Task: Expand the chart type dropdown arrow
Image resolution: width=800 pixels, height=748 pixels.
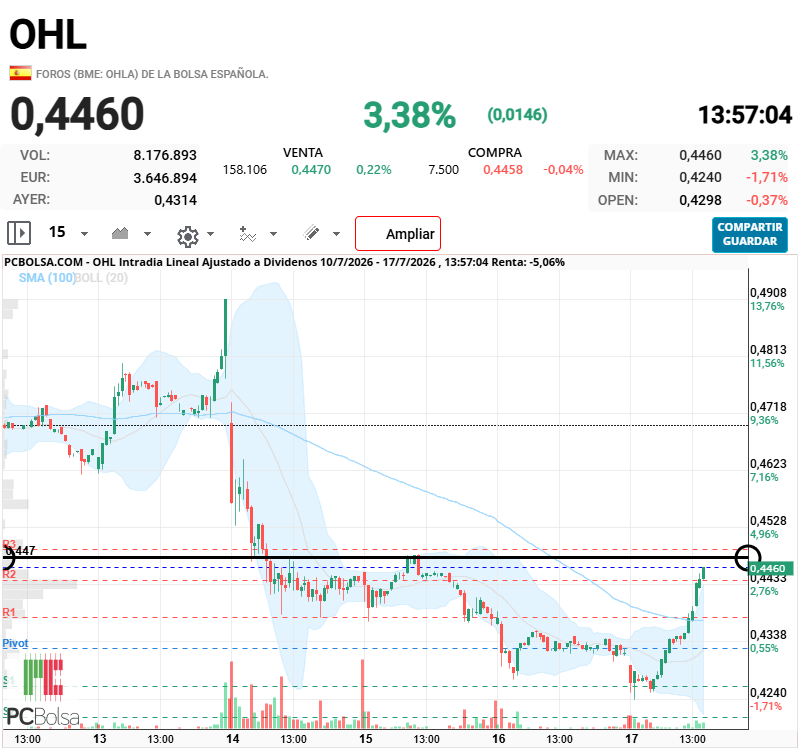Action: (x=147, y=234)
